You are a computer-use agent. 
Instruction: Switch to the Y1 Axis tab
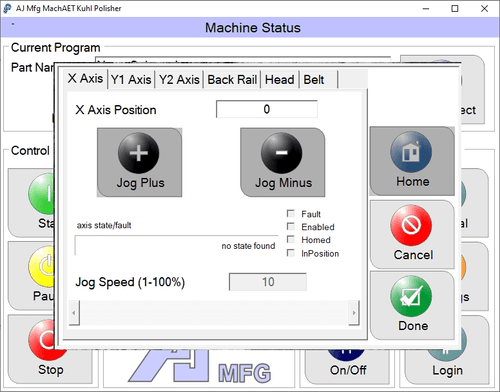pos(131,80)
